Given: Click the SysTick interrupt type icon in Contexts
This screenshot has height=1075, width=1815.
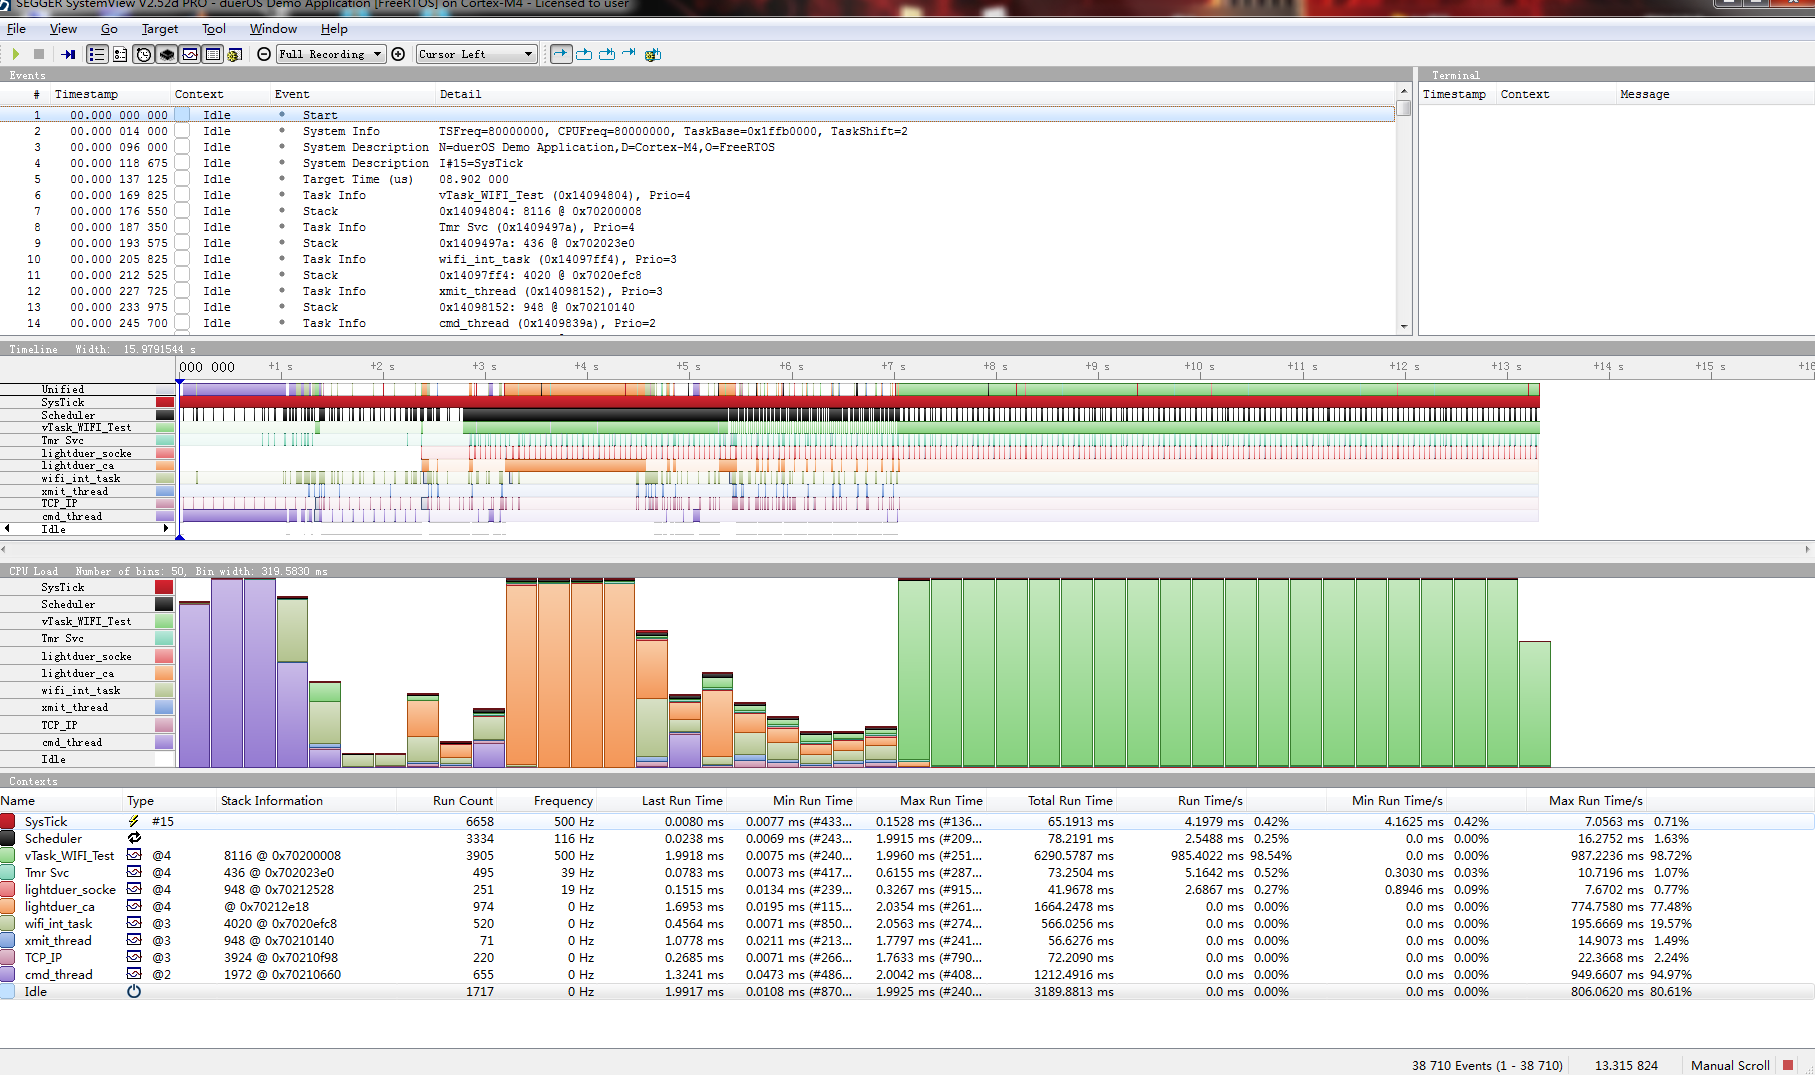Looking at the screenshot, I should pos(134,821).
